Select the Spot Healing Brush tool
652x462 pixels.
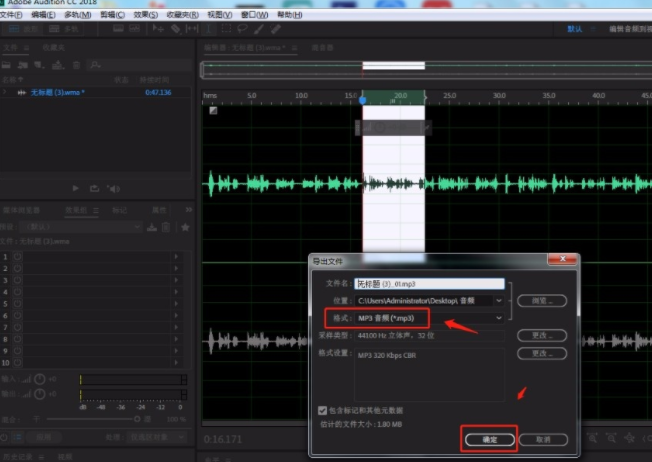point(276,29)
